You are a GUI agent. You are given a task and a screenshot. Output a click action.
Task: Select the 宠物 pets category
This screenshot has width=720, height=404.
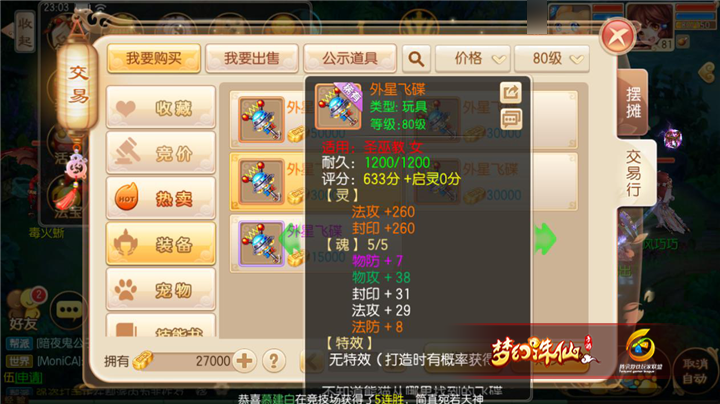click(161, 290)
